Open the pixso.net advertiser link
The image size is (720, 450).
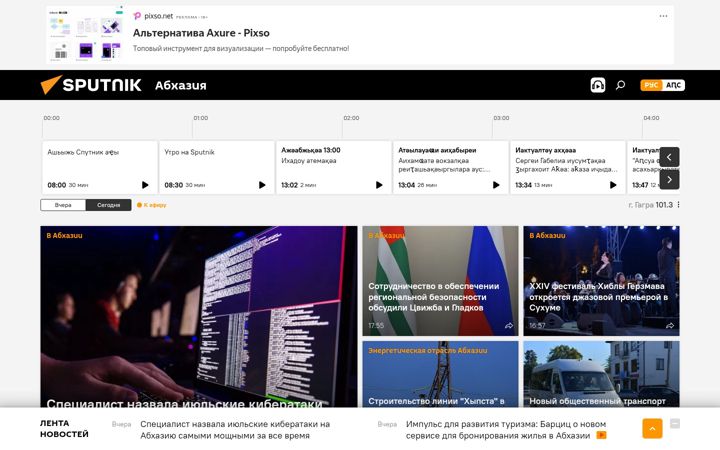coord(158,16)
